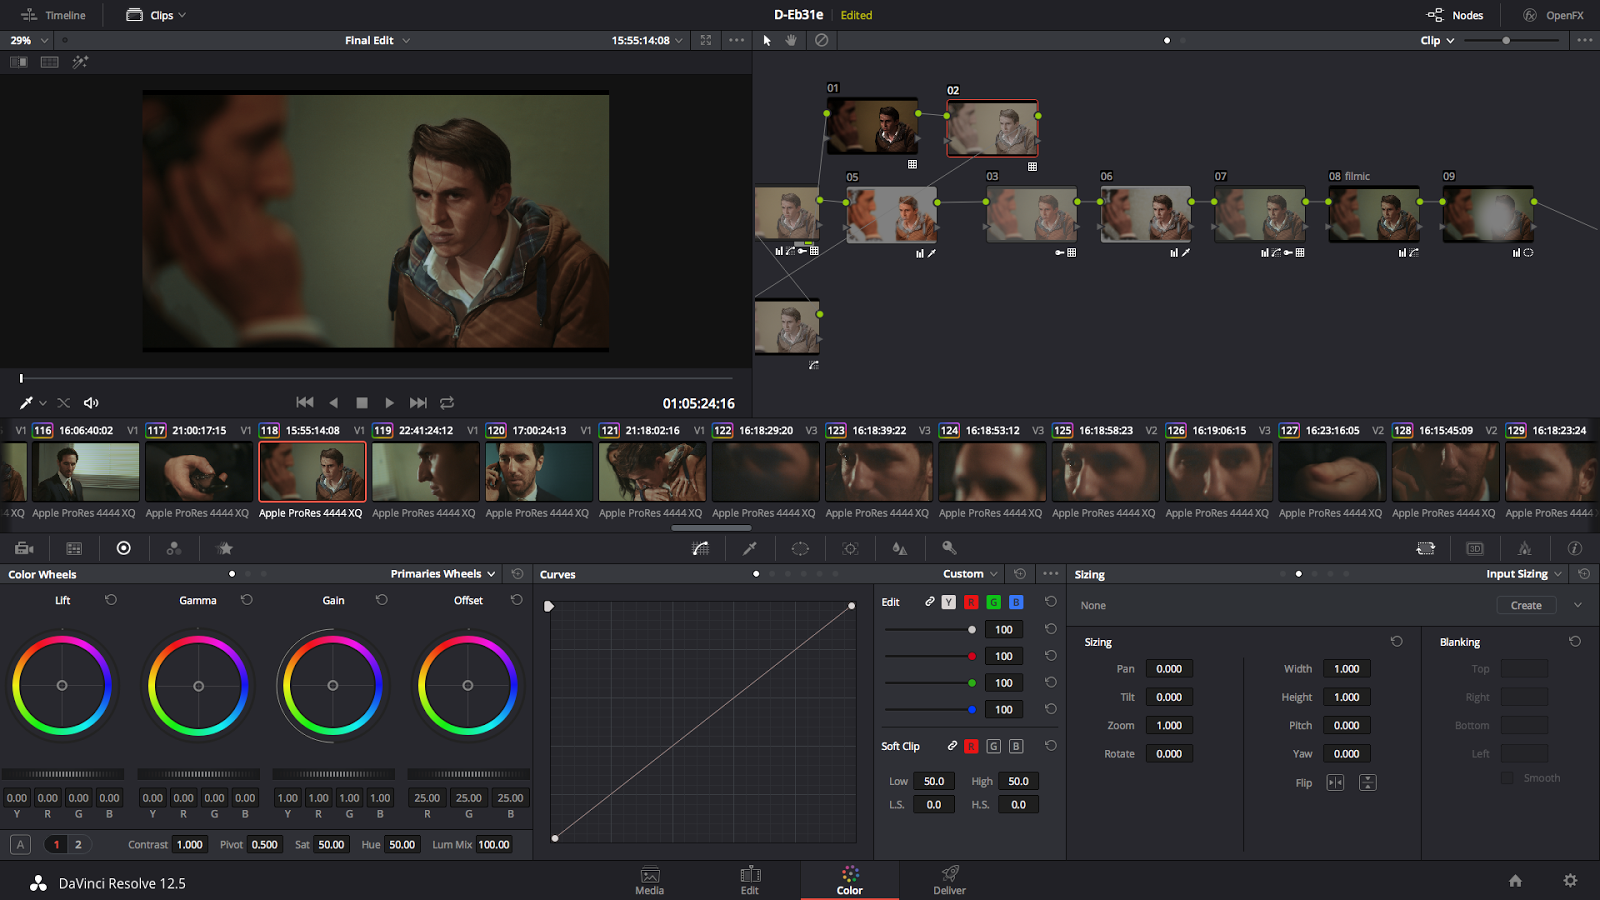Select thumbnail clip 118 in the timeline
The width and height of the screenshot is (1600, 900).
pyautogui.click(x=312, y=470)
